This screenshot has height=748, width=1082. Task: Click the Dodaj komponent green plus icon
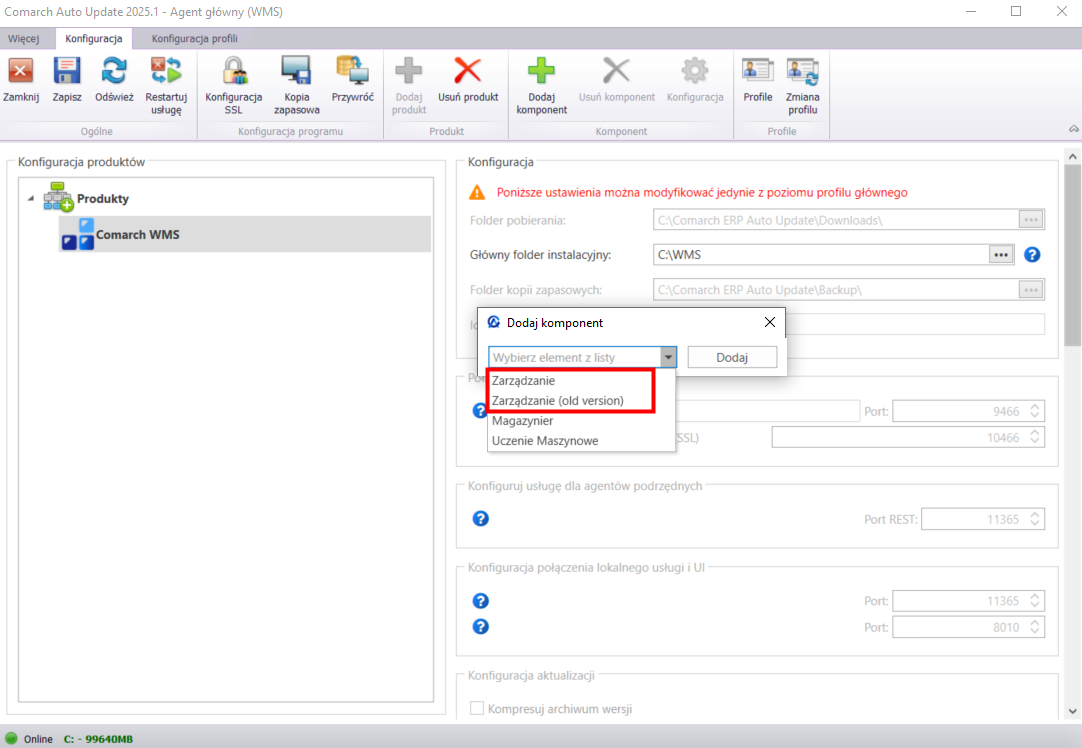(542, 71)
